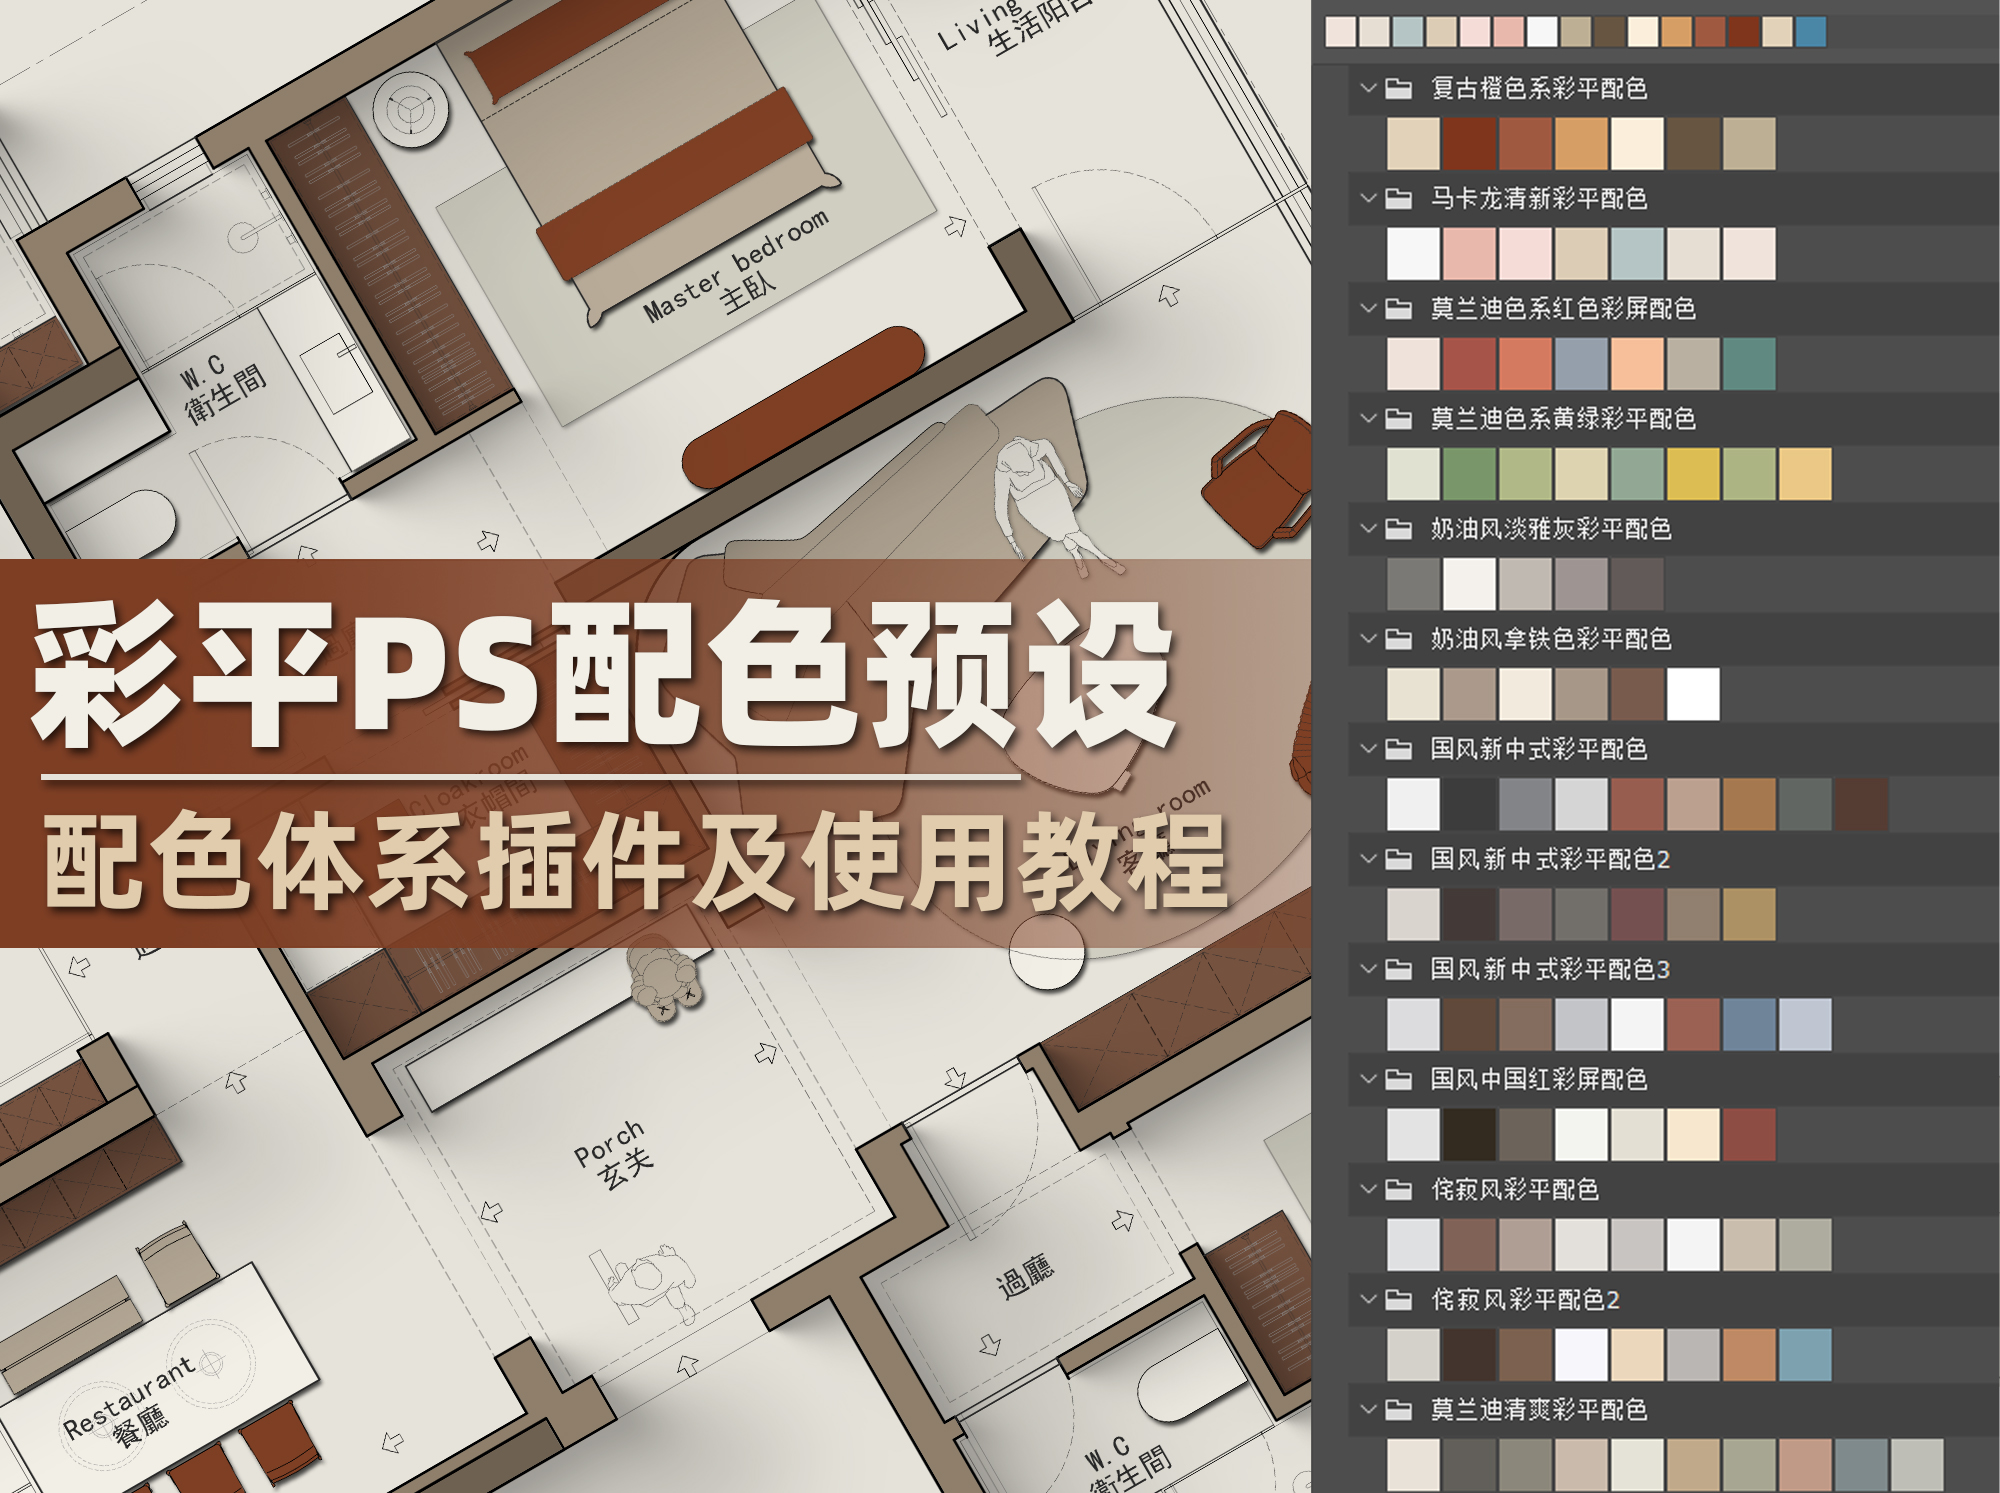2000x1493 pixels.
Task: Pick the white swatch under 马卡龙清新彩平配色
Action: (x=1414, y=253)
